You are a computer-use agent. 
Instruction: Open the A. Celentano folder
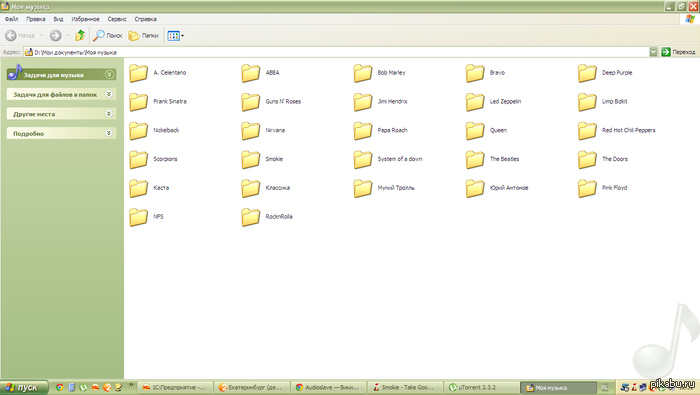[x=157, y=73]
